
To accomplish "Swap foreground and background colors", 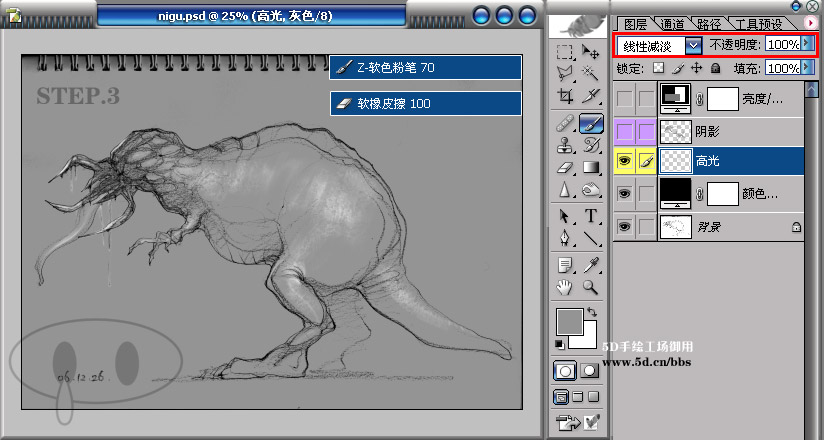I will point(592,312).
